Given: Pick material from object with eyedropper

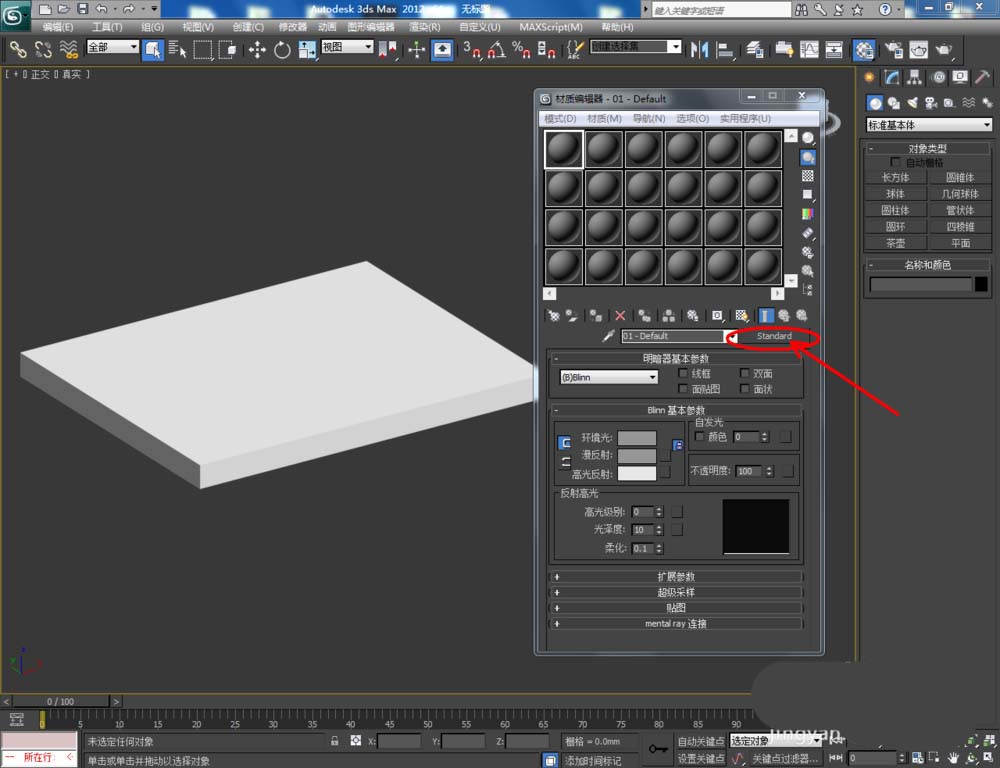Looking at the screenshot, I should click(607, 336).
